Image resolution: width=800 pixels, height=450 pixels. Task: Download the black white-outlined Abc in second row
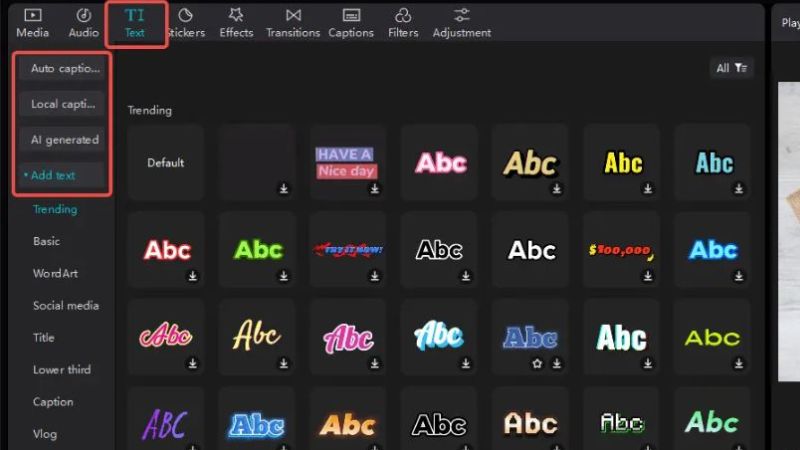pos(465,276)
